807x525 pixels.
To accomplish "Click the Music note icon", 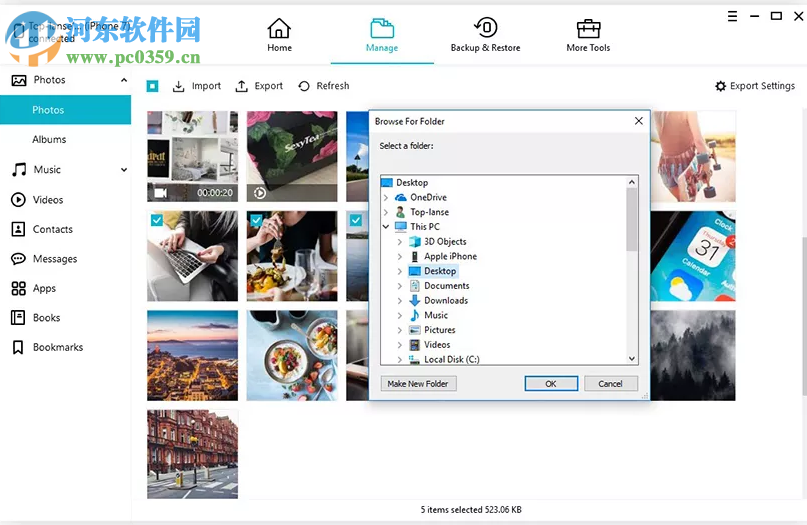I will [x=19, y=169].
